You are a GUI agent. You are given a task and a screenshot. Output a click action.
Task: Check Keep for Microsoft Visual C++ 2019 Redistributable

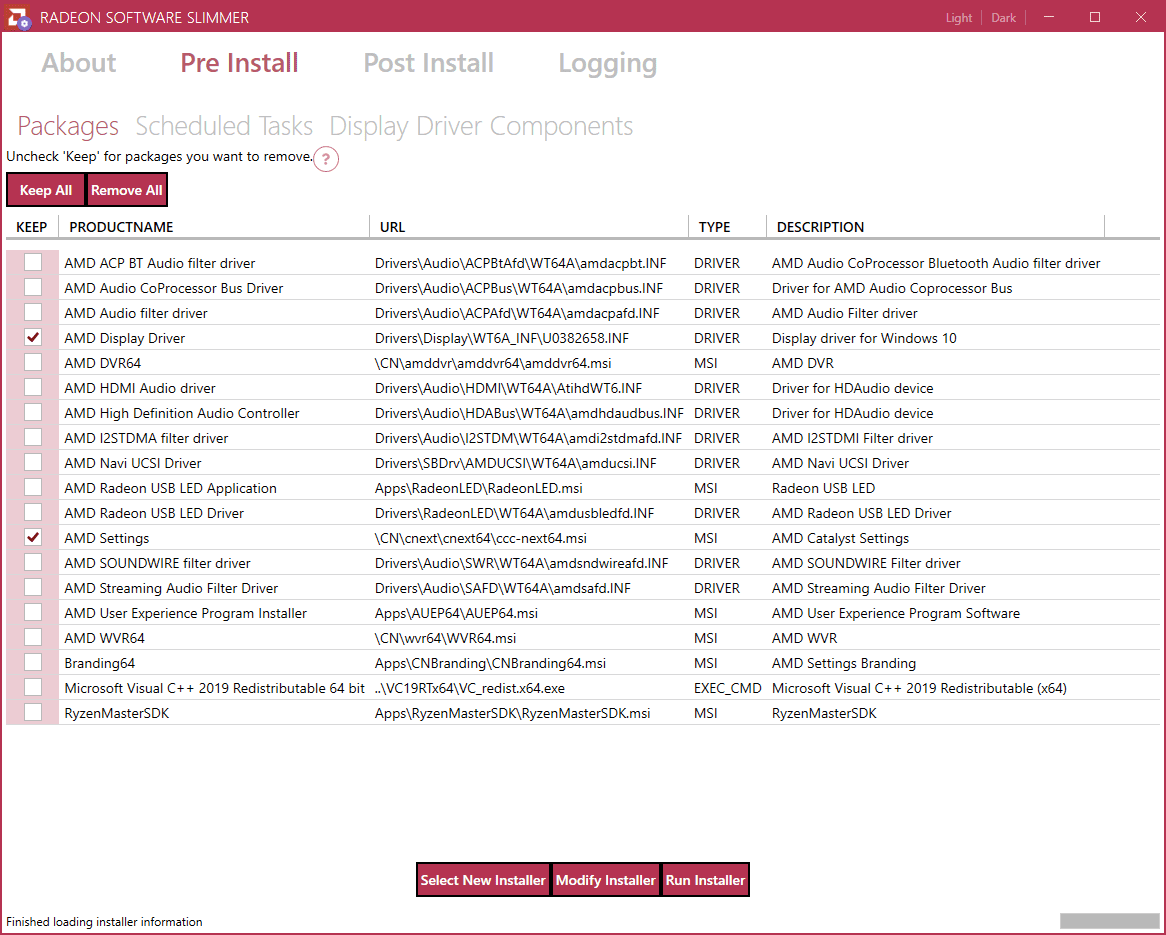pos(33,687)
